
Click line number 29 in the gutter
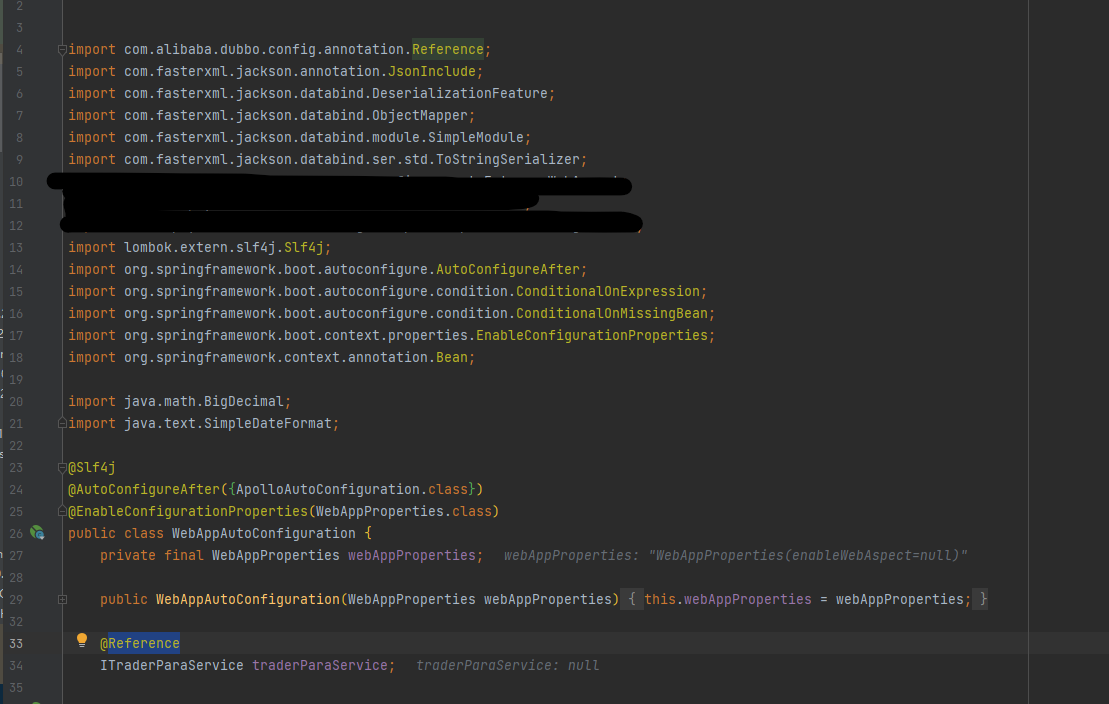[x=16, y=599]
